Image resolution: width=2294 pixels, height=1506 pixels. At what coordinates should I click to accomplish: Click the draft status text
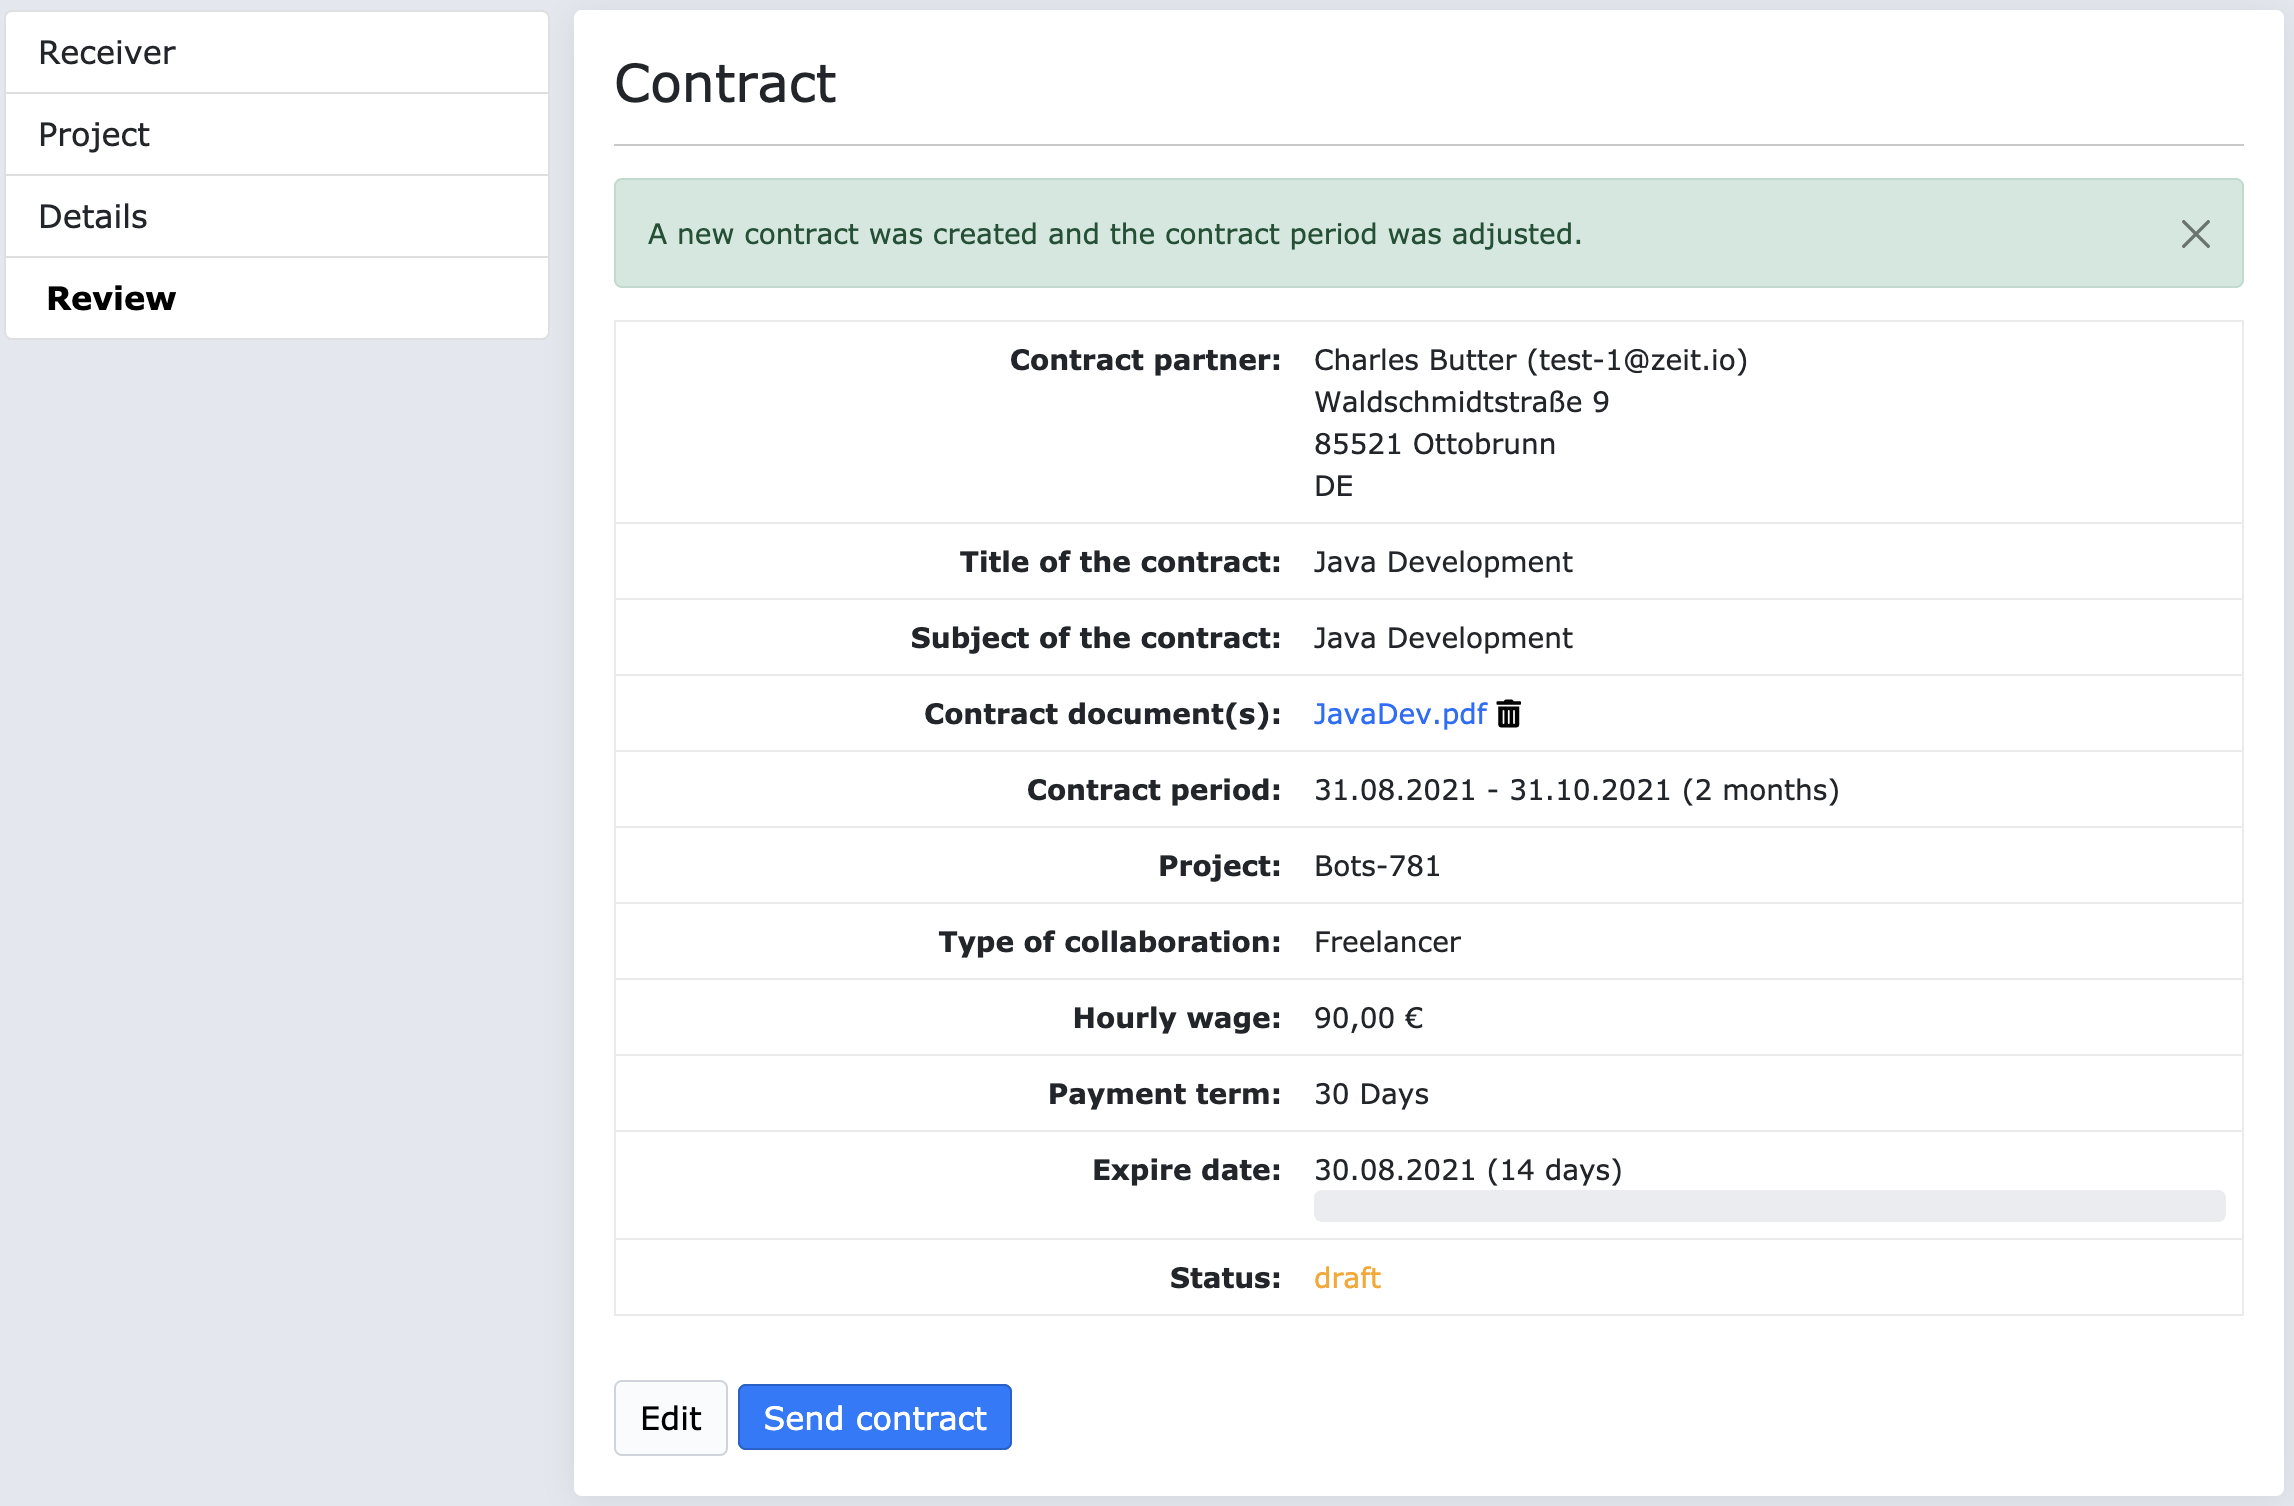tap(1346, 1278)
